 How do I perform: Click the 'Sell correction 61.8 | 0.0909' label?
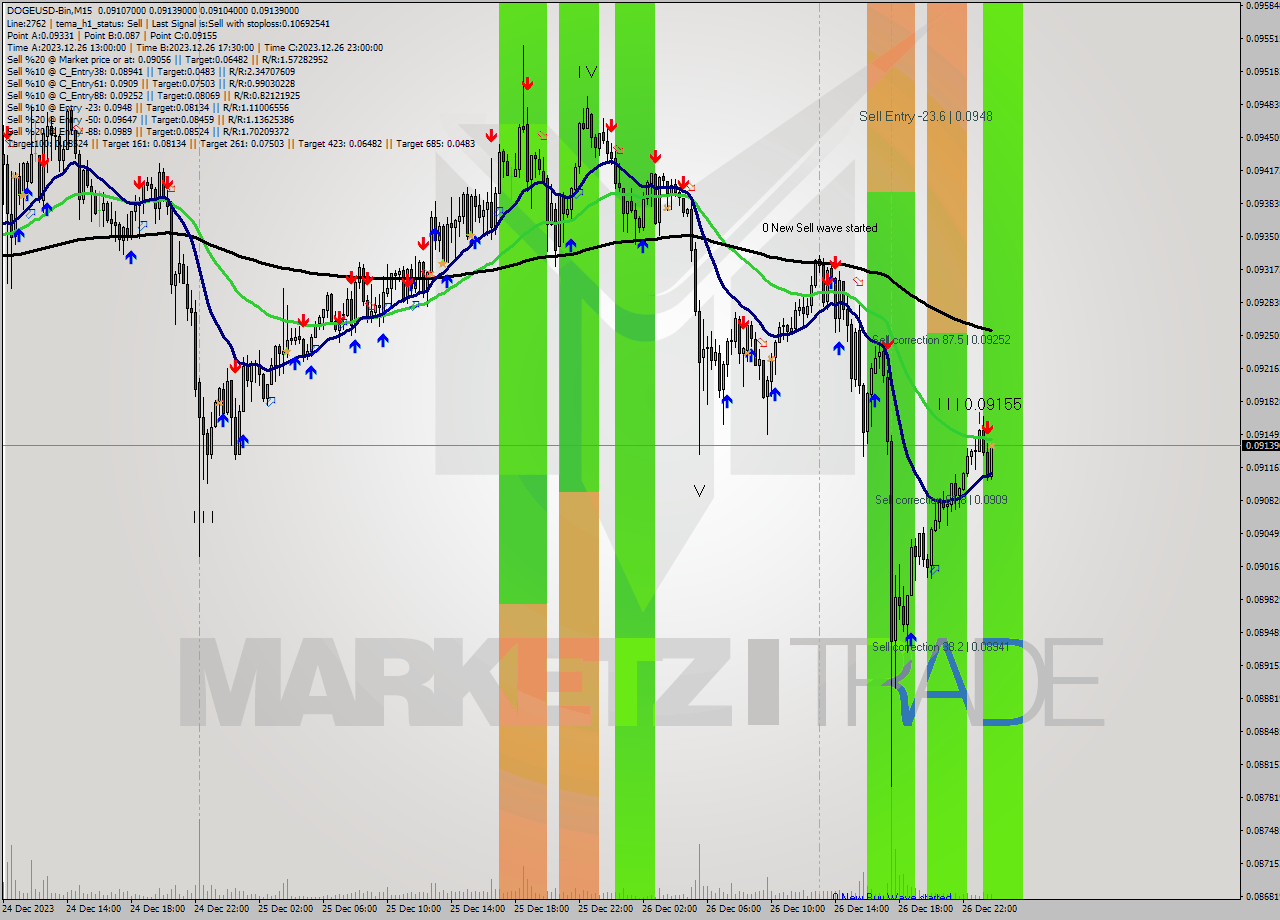pyautogui.click(x=941, y=500)
